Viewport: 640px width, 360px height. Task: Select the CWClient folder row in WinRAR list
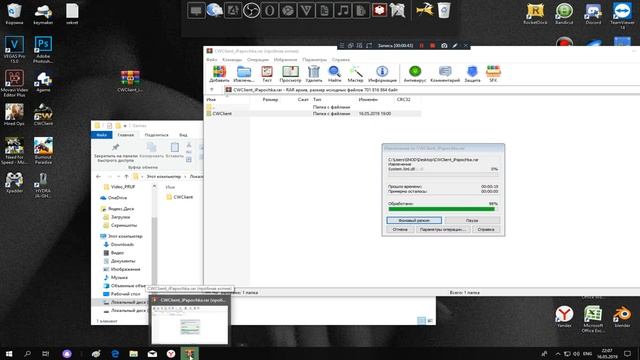tap(313, 113)
